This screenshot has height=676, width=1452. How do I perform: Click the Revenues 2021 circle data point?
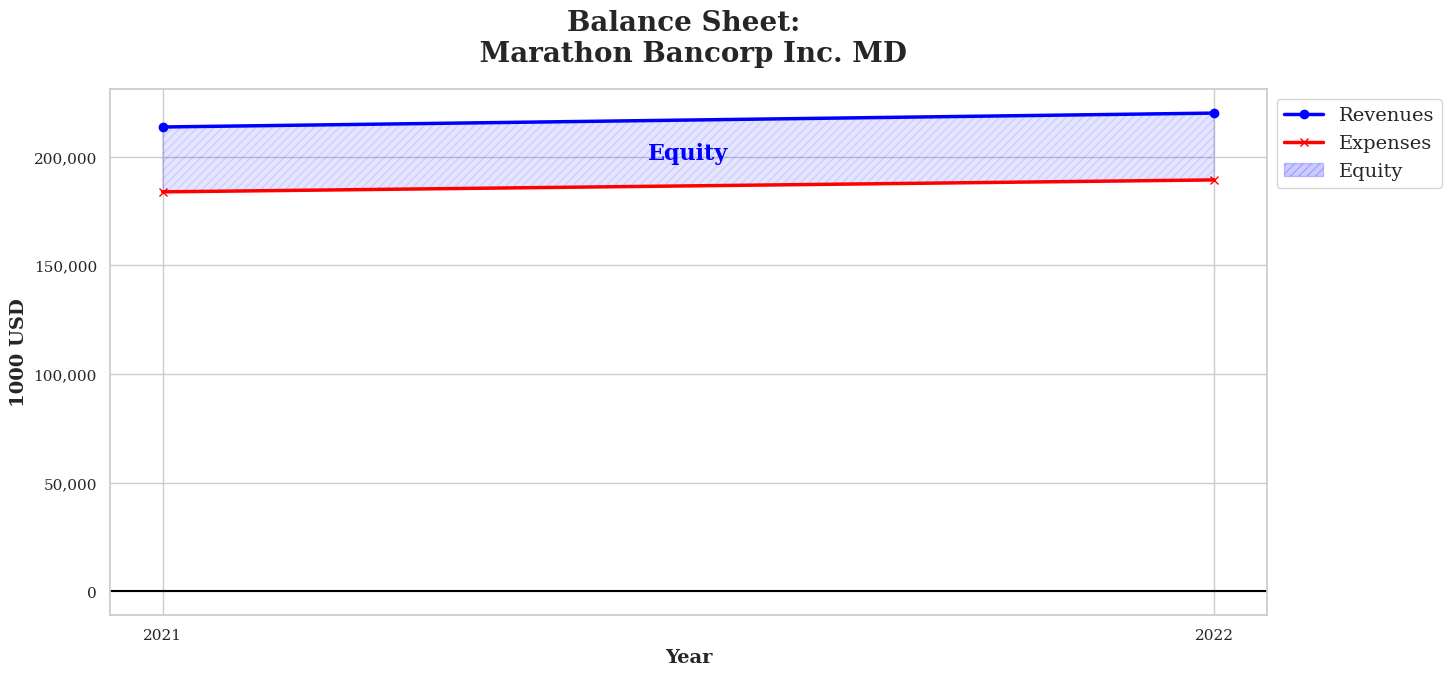pyautogui.click(x=163, y=127)
